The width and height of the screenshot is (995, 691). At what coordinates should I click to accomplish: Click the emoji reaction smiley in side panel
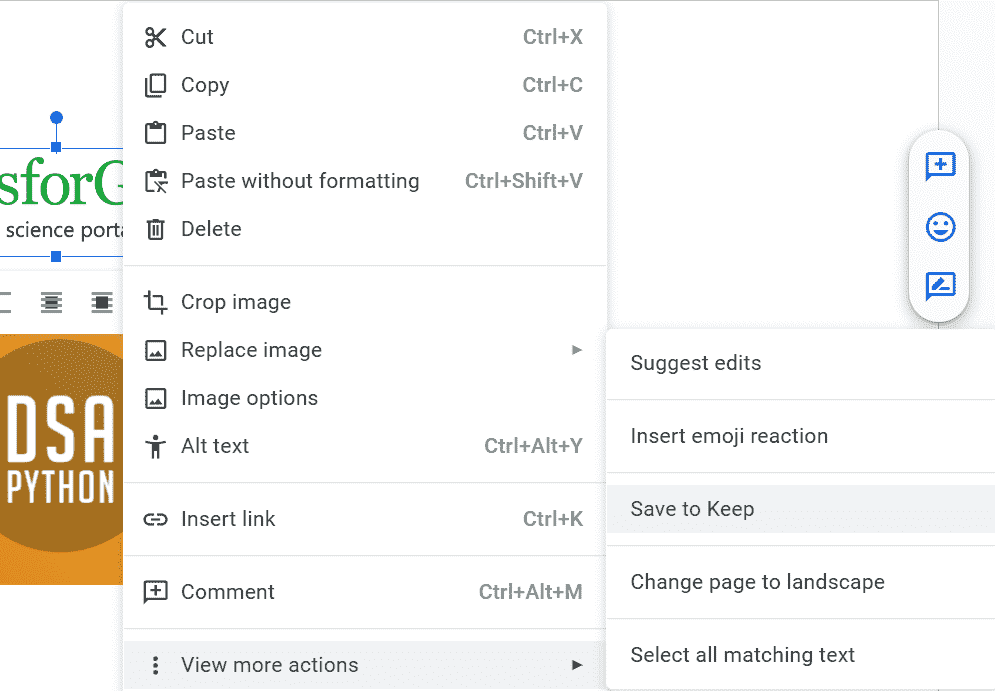click(940, 227)
